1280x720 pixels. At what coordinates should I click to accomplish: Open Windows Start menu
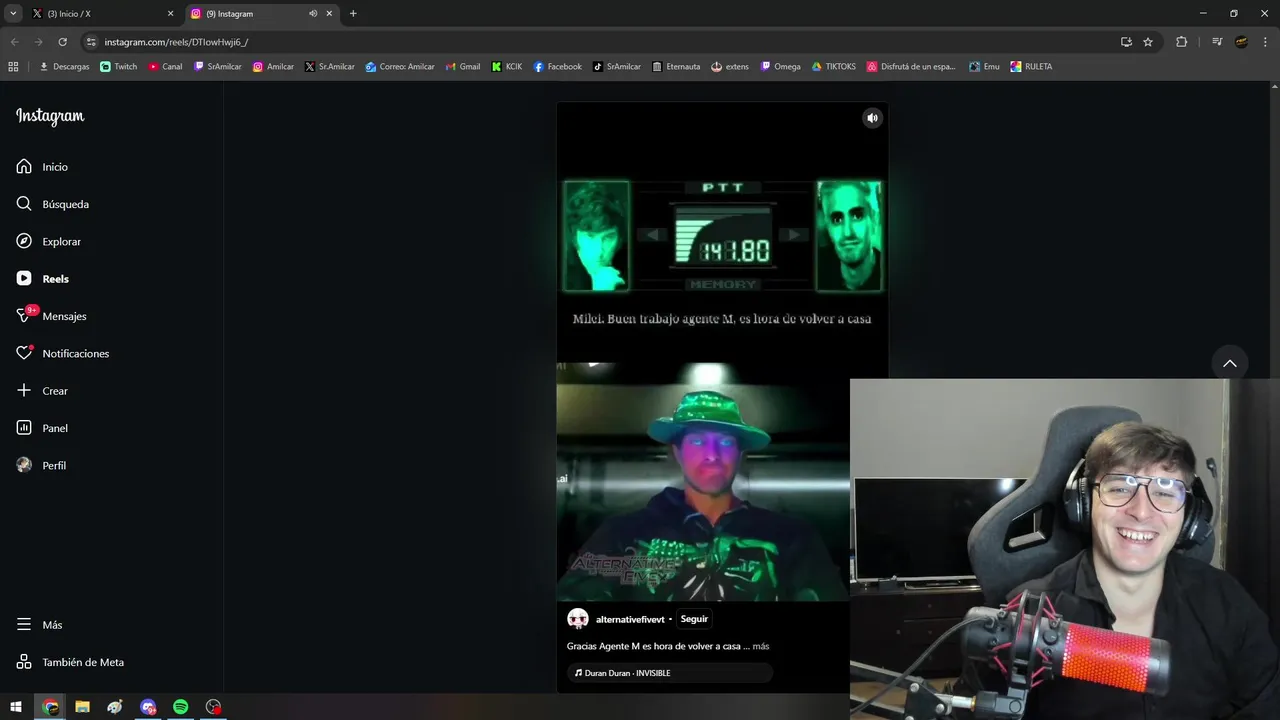(16, 707)
